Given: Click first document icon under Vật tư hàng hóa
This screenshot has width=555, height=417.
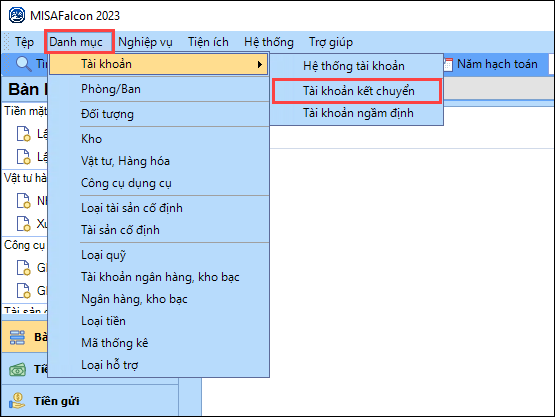Looking at the screenshot, I should coord(24,201).
